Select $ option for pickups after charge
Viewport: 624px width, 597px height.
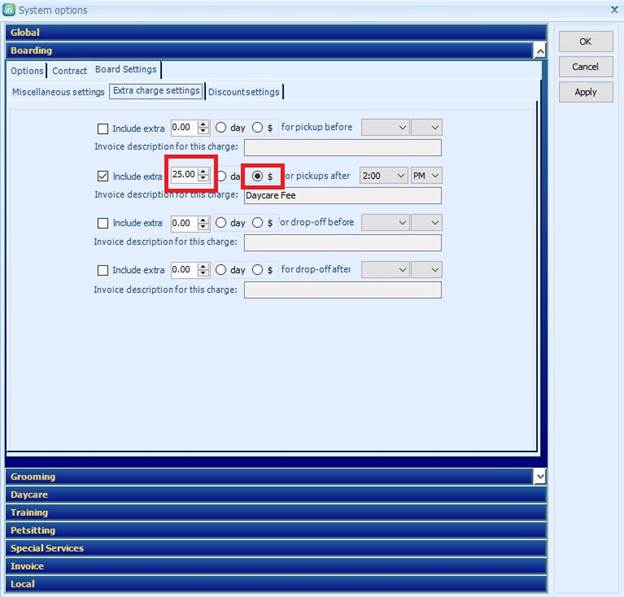[x=257, y=176]
